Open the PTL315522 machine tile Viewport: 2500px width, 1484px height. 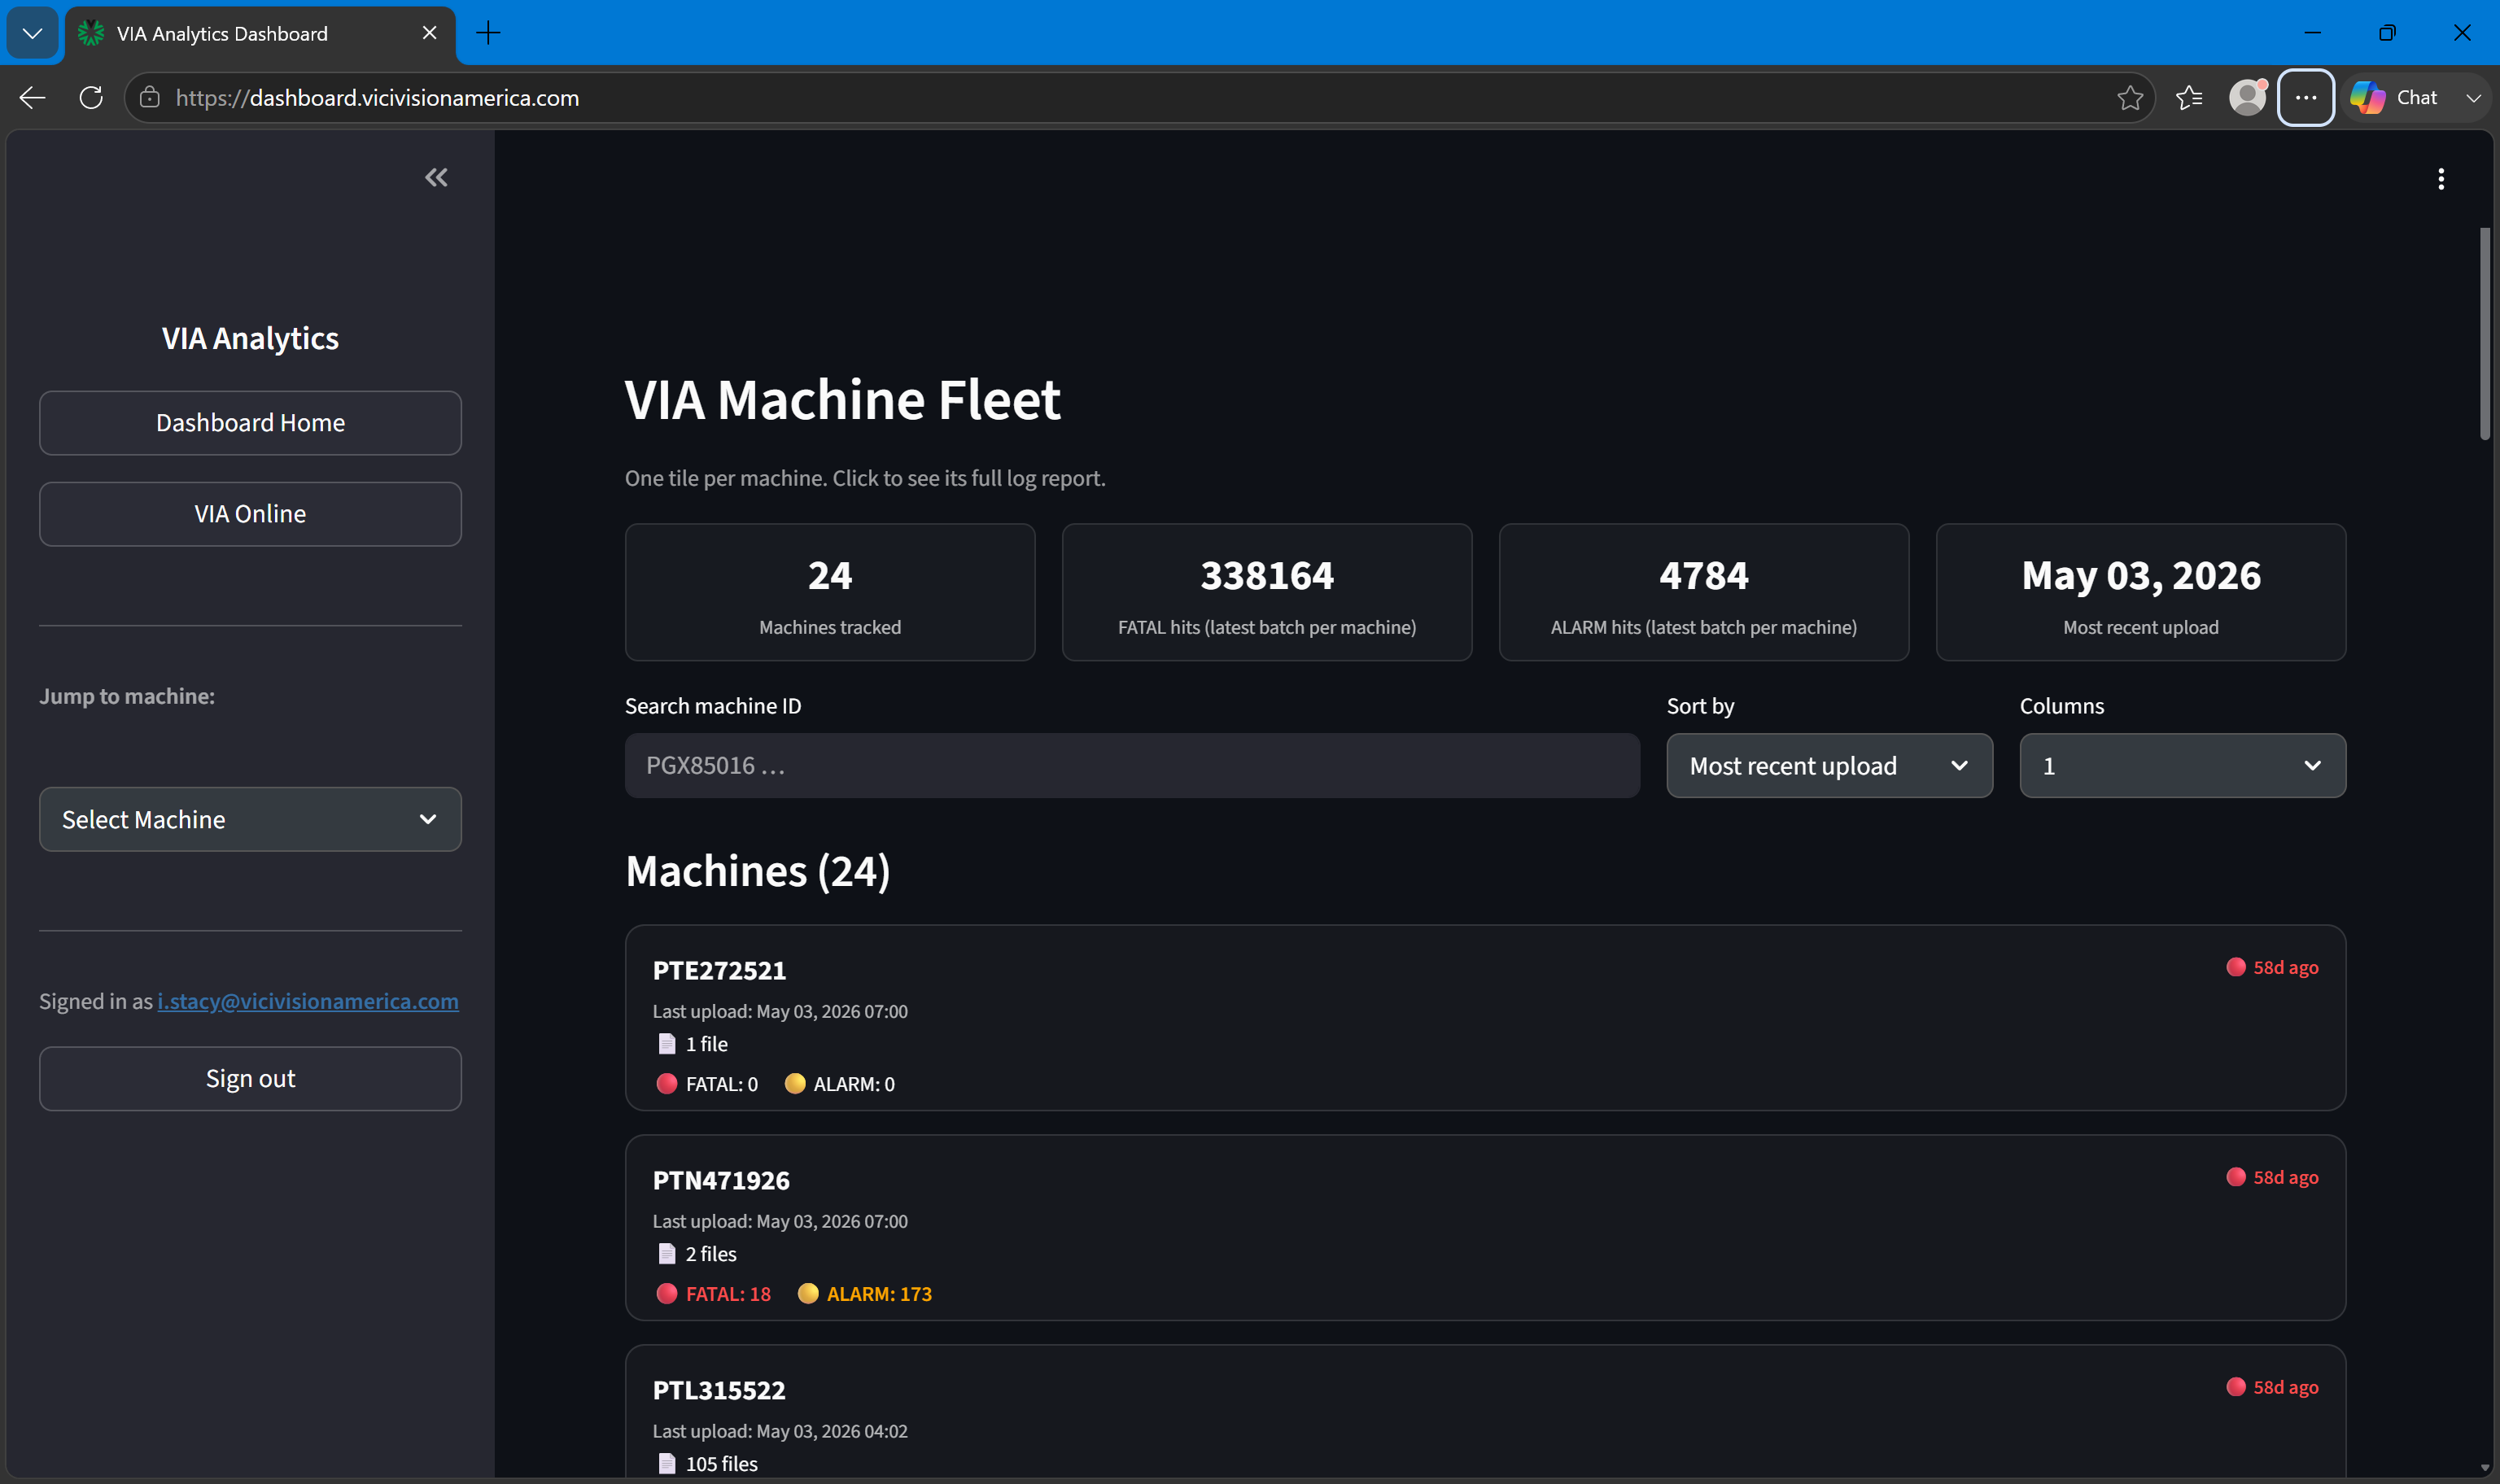click(x=1485, y=1411)
